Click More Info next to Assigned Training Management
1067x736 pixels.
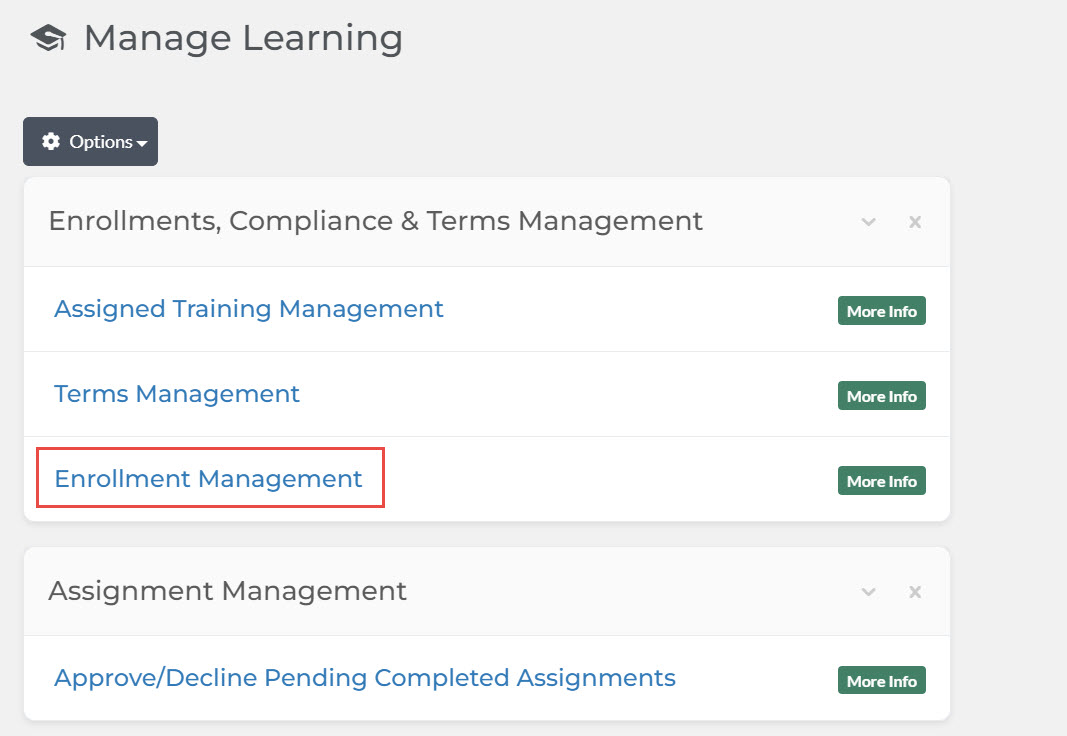[881, 311]
